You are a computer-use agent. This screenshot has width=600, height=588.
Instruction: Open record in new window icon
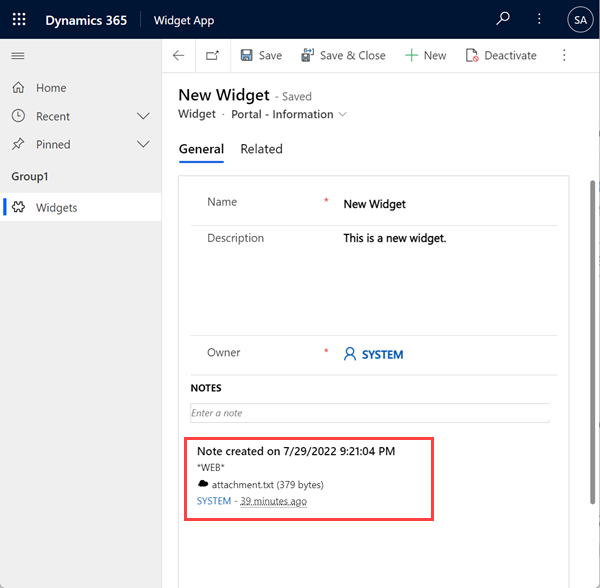(212, 55)
